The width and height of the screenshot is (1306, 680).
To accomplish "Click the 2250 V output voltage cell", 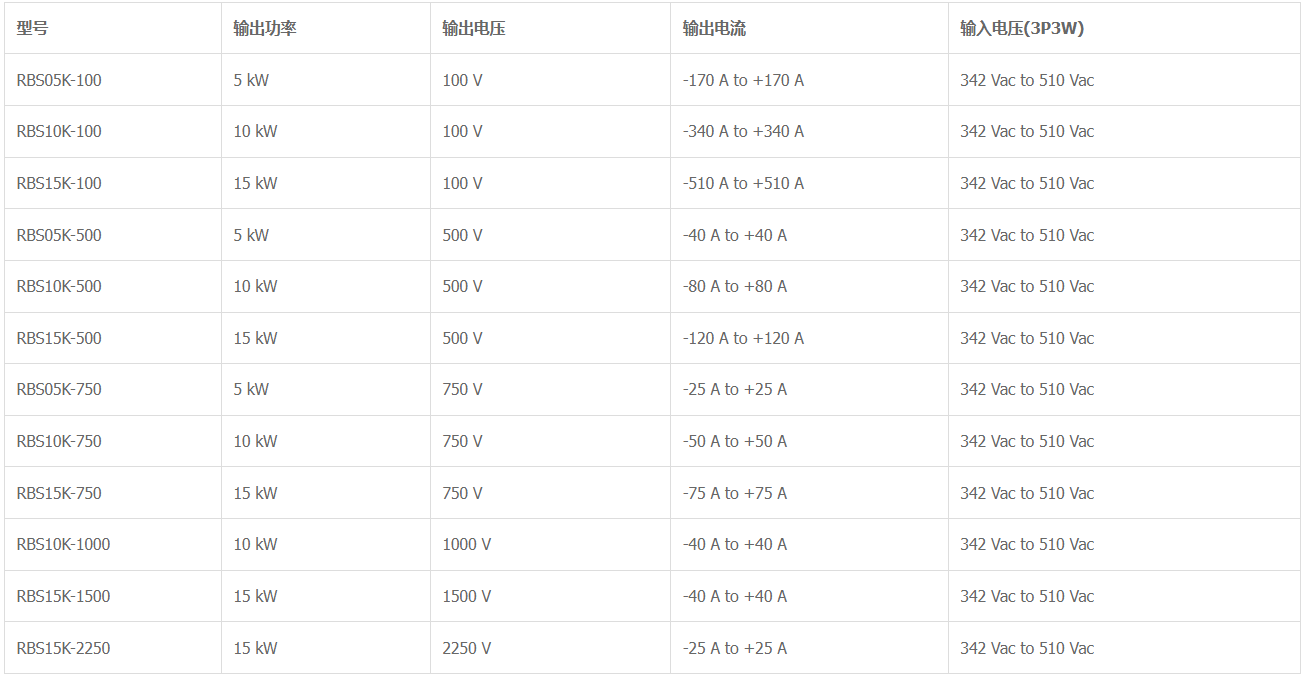I will click(x=467, y=648).
